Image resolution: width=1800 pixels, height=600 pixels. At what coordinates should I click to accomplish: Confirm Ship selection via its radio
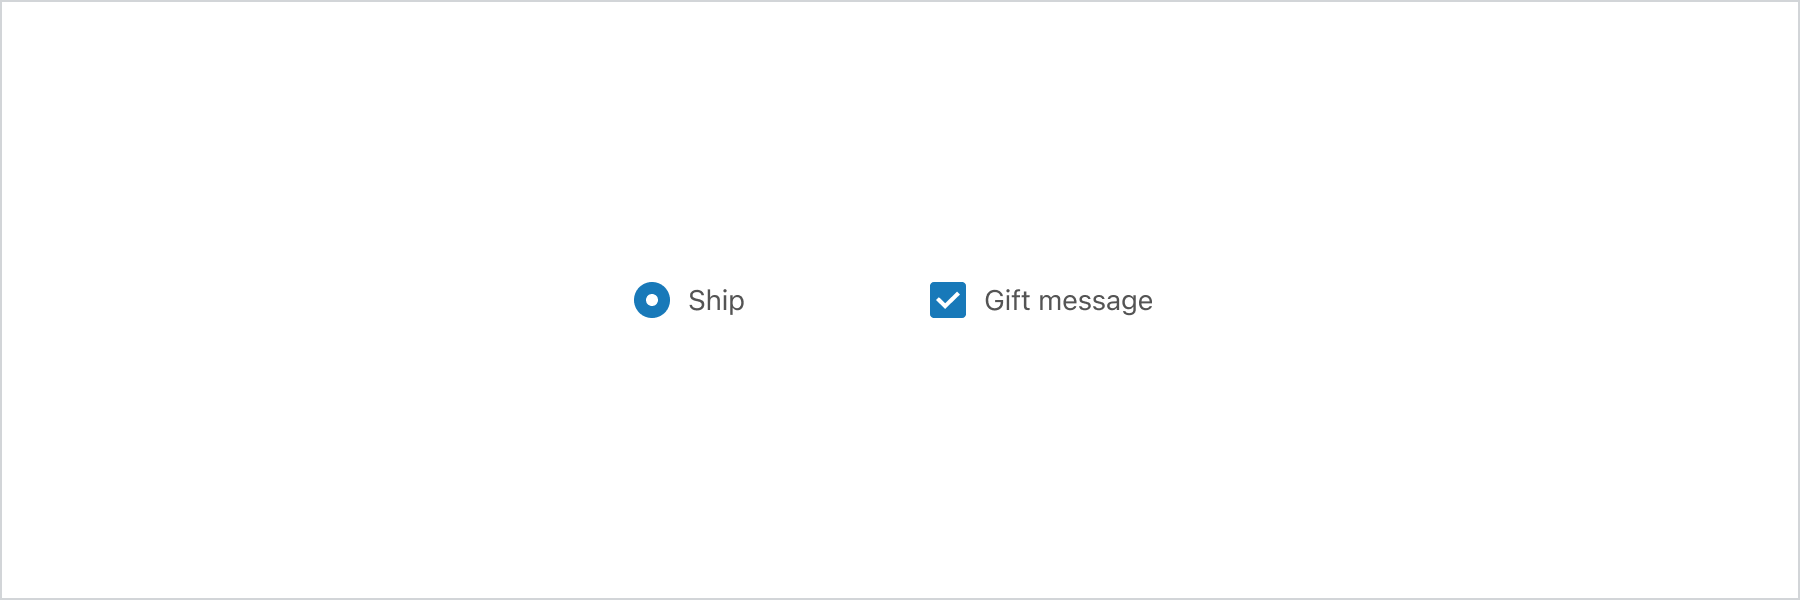[652, 300]
